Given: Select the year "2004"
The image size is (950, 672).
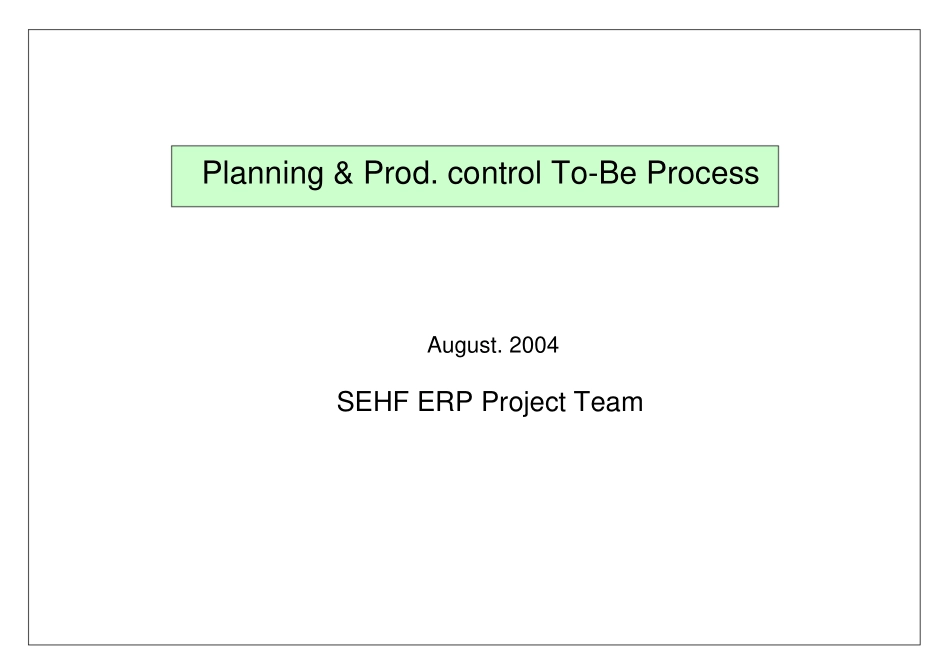Looking at the screenshot, I should (x=534, y=347).
